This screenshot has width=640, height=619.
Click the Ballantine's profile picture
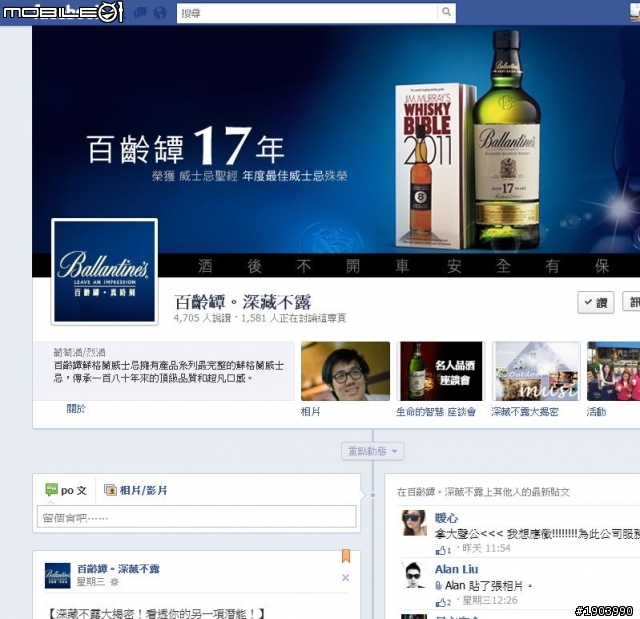click(104, 272)
